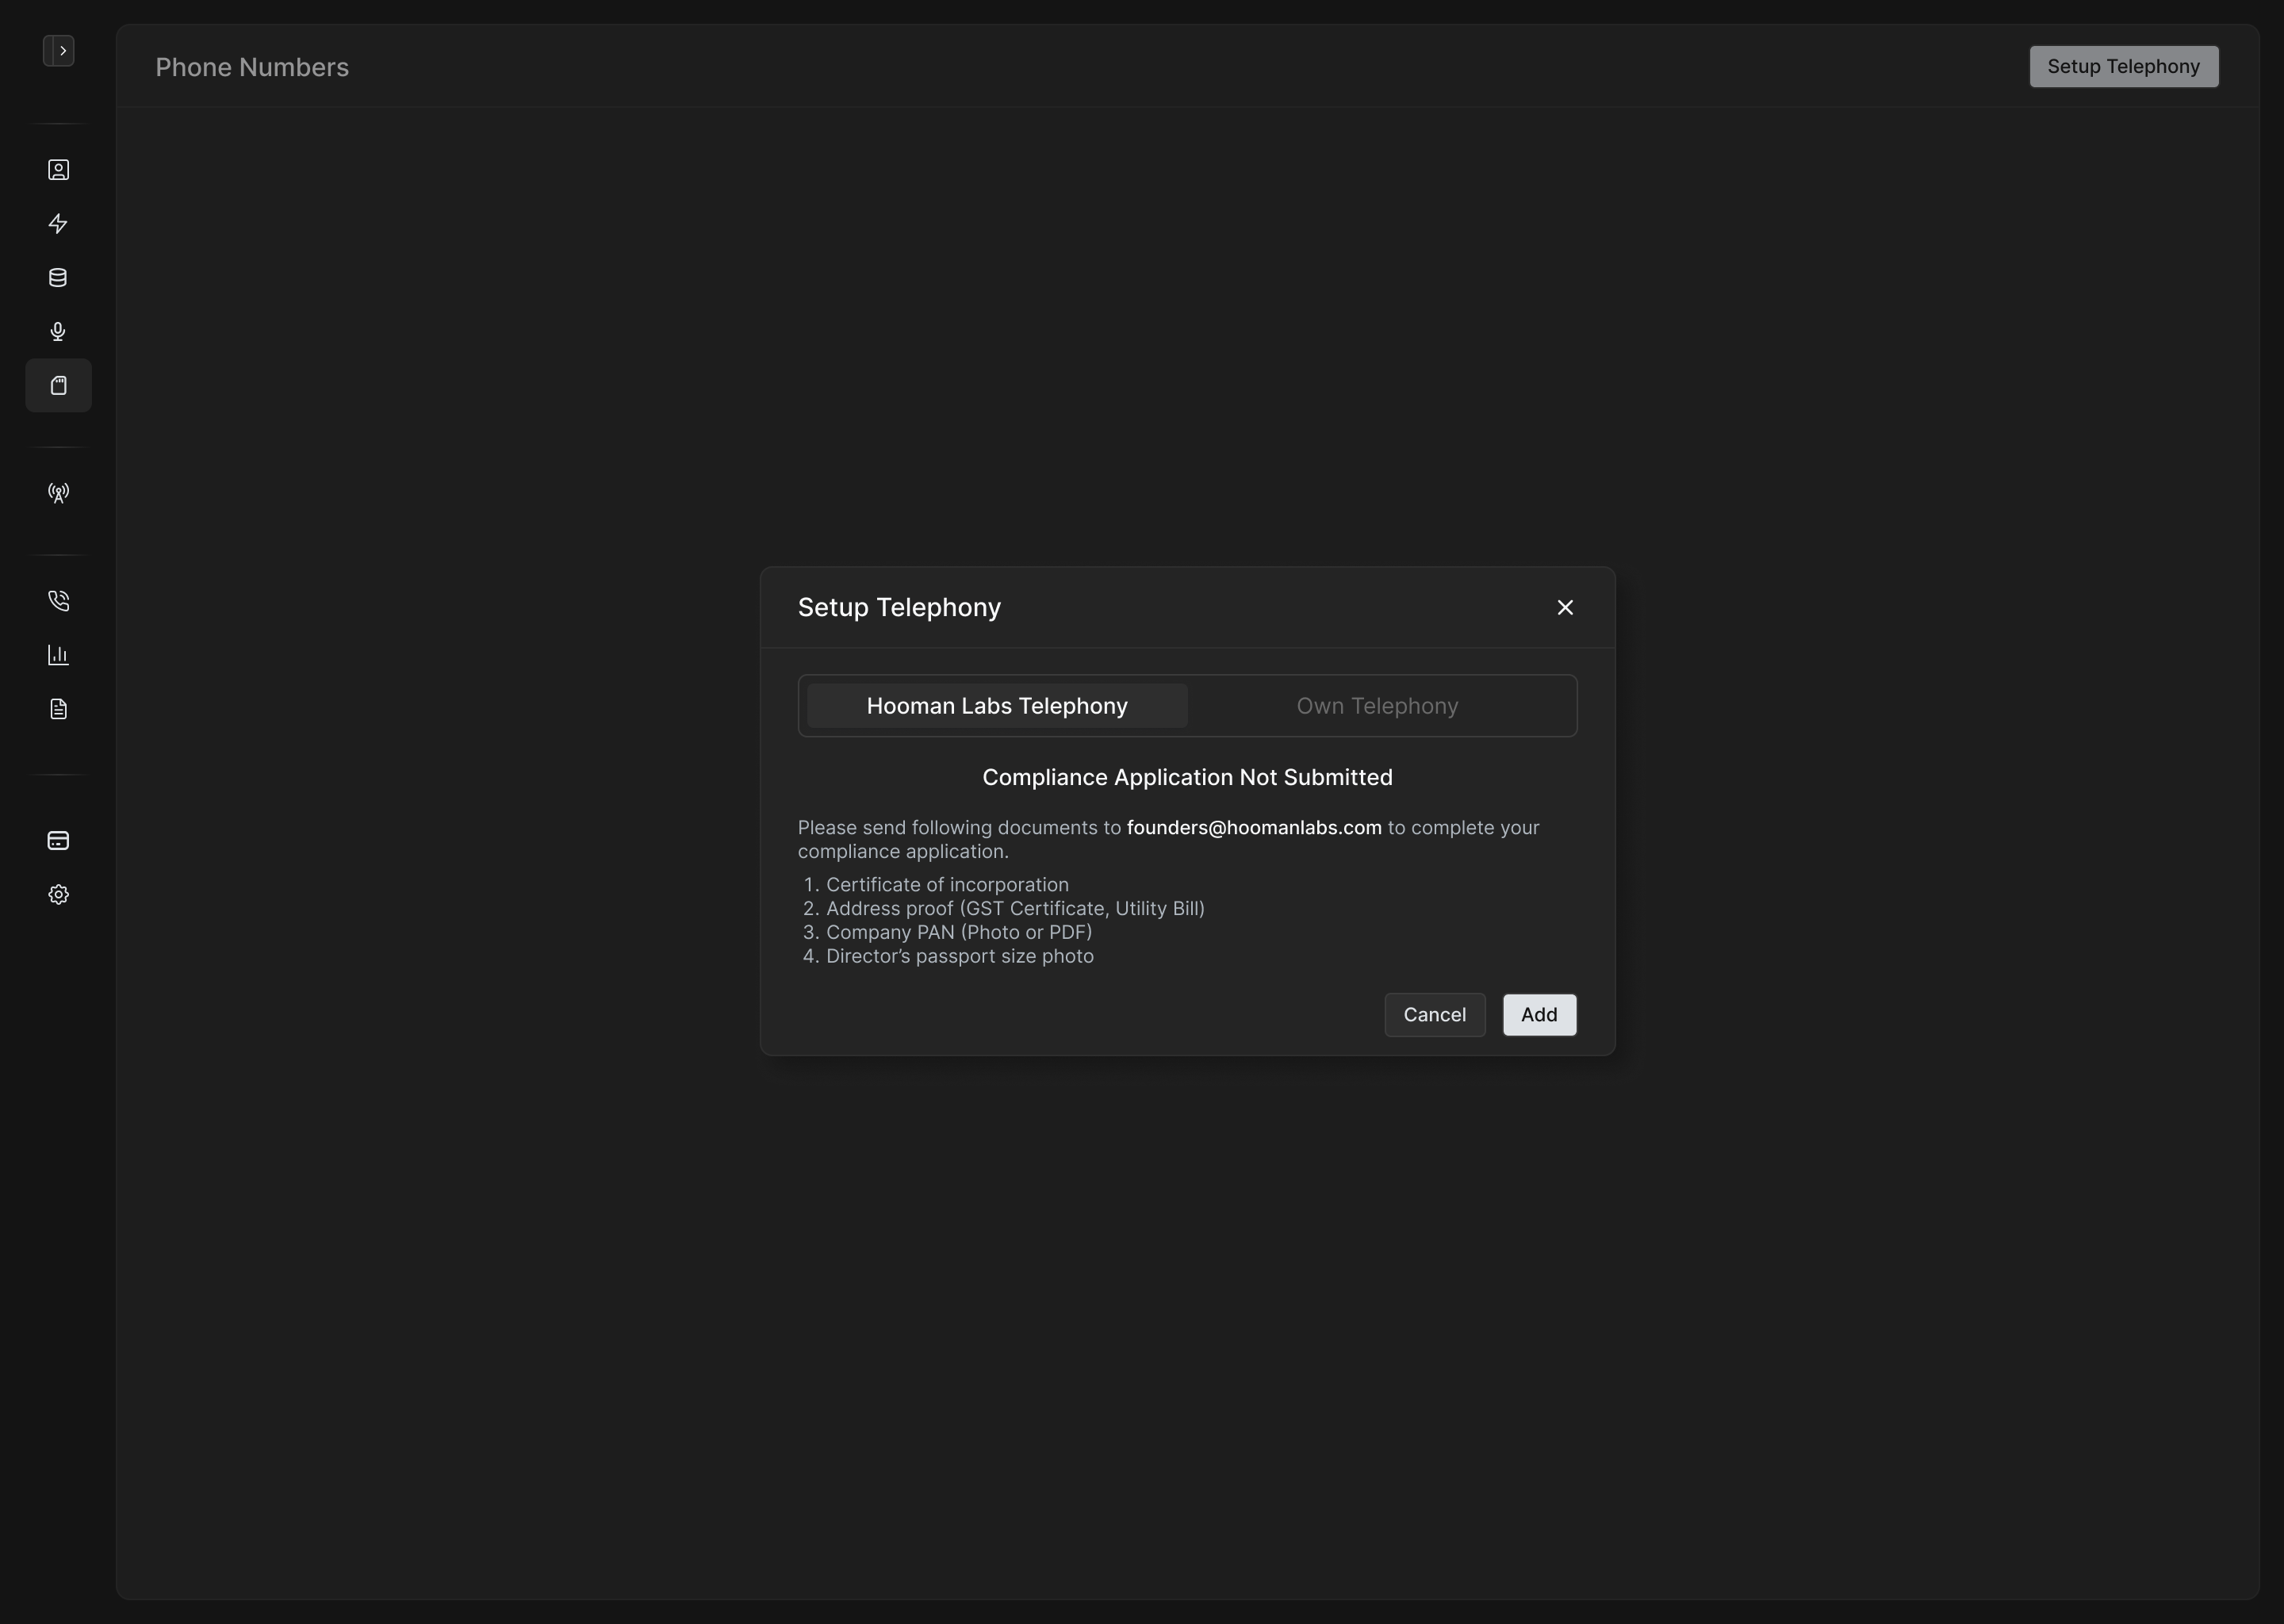Image resolution: width=2284 pixels, height=1624 pixels.
Task: Select the SIM card phone numbers icon
Action: coord(59,386)
